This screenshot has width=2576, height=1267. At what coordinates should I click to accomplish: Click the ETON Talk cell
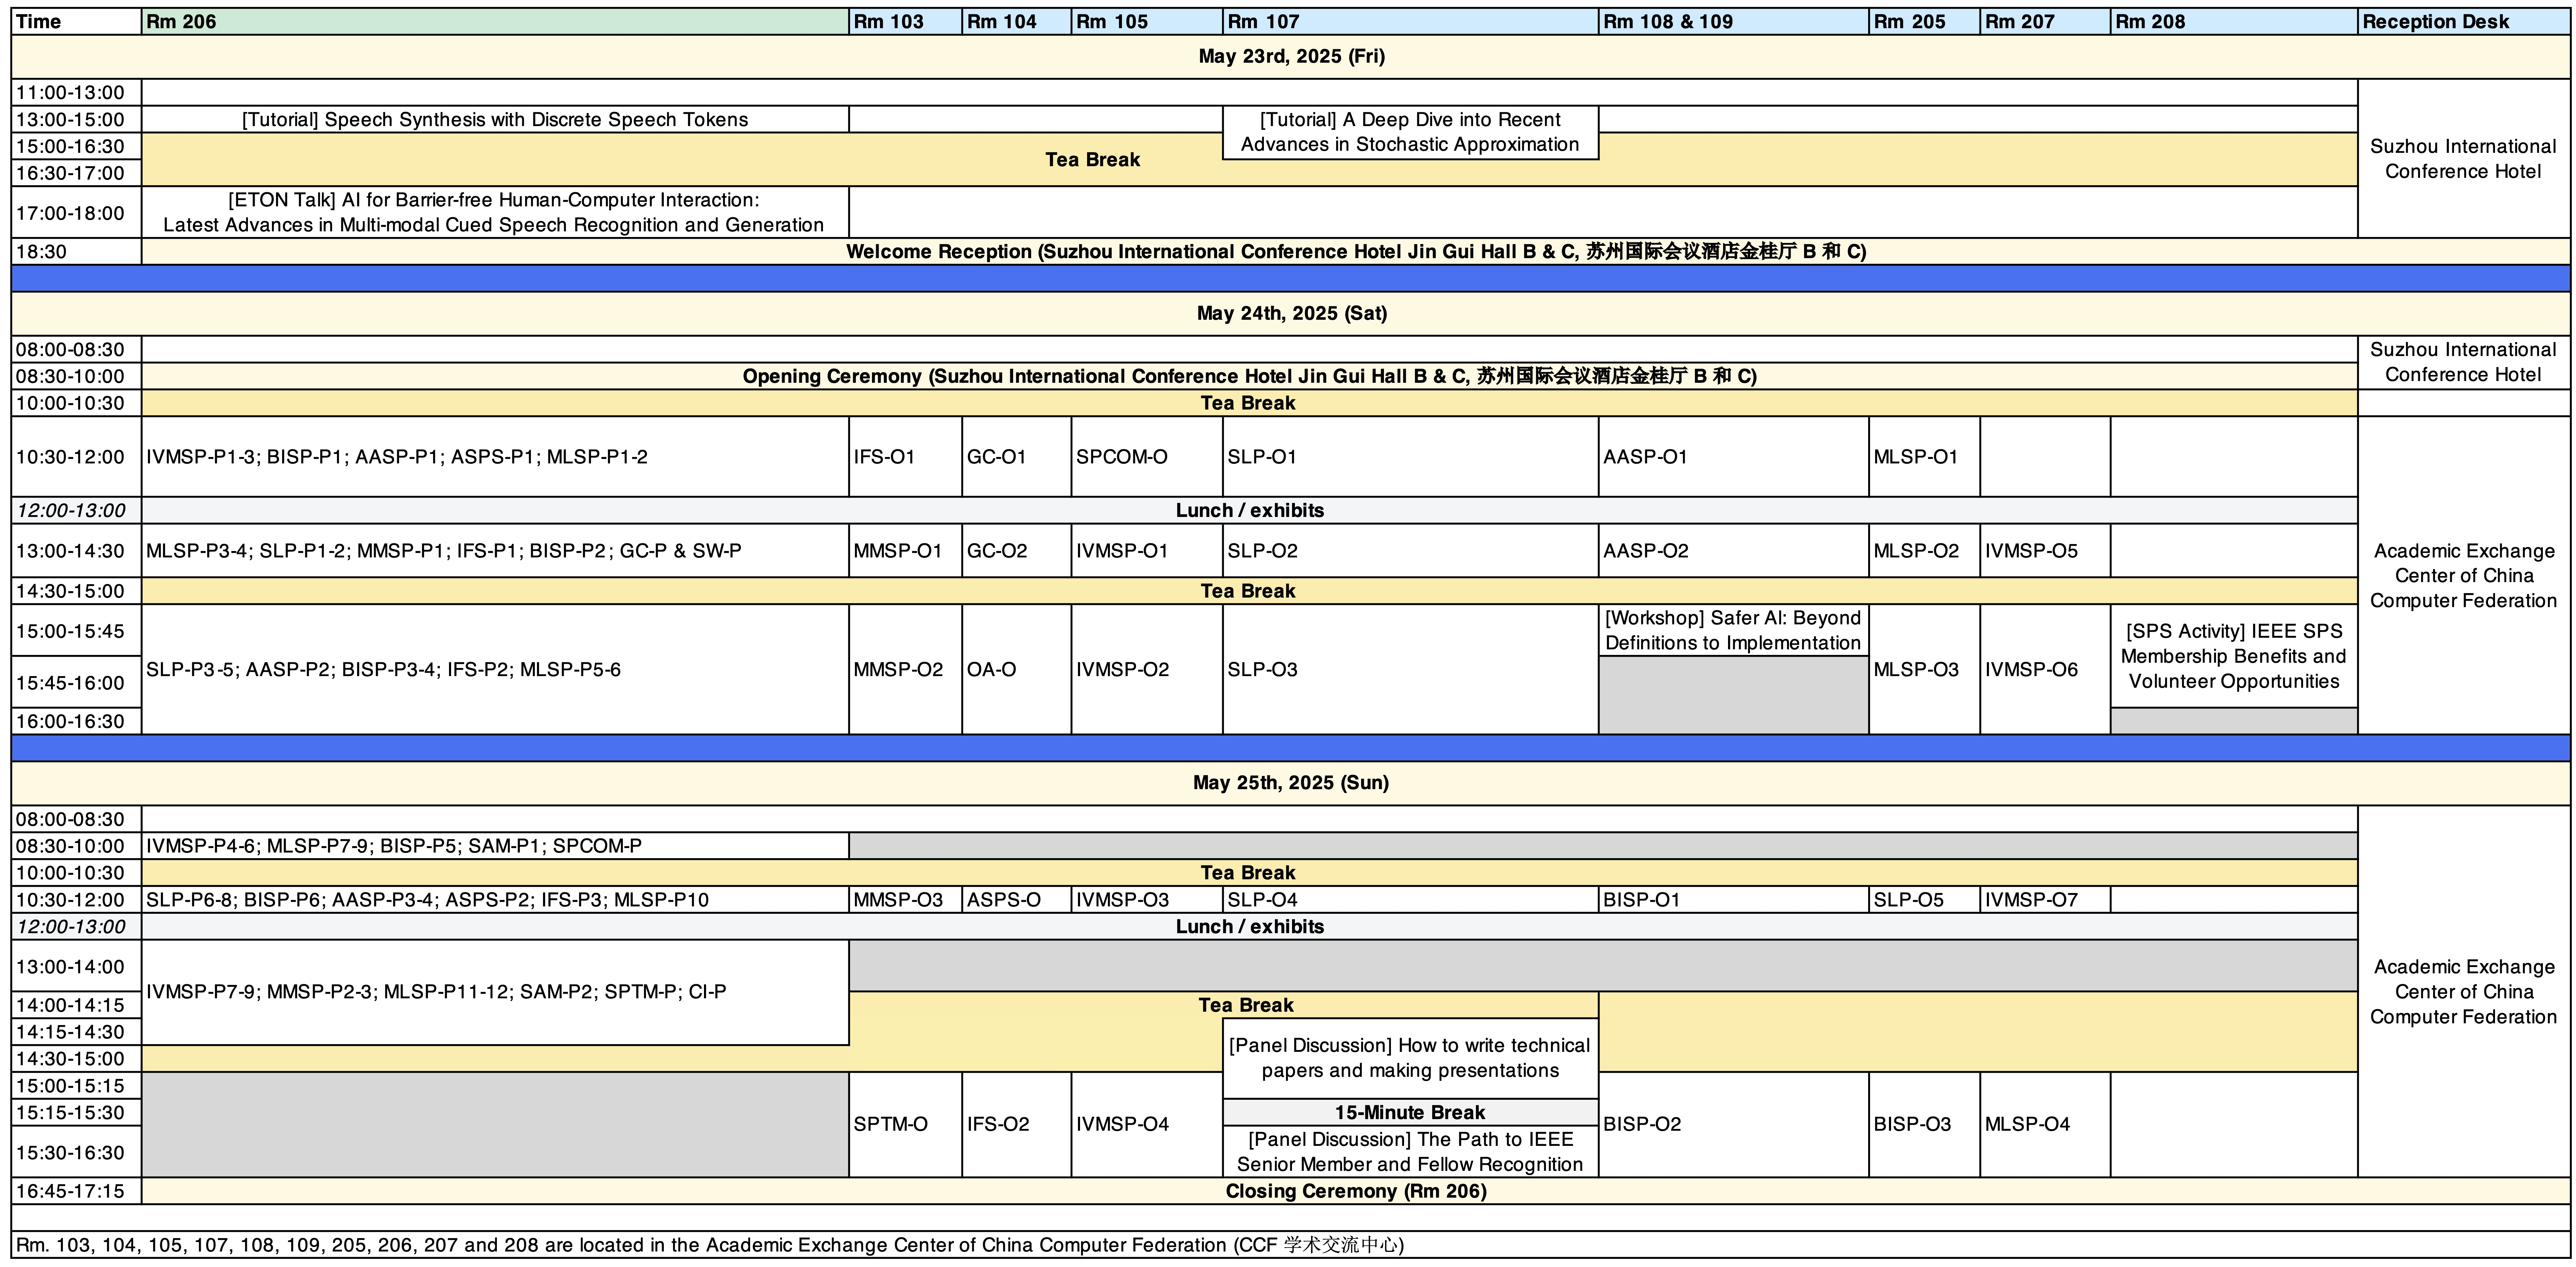tap(495, 212)
